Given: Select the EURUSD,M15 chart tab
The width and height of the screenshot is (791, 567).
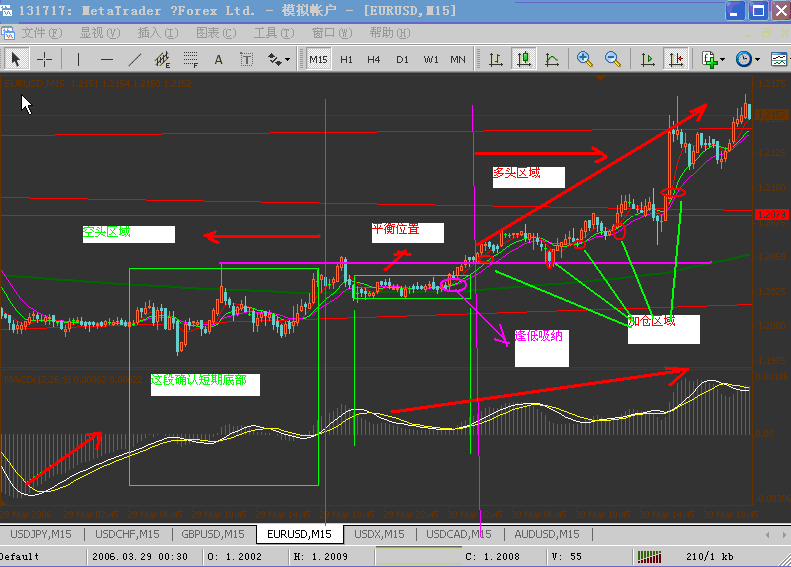Looking at the screenshot, I should pos(300,534).
